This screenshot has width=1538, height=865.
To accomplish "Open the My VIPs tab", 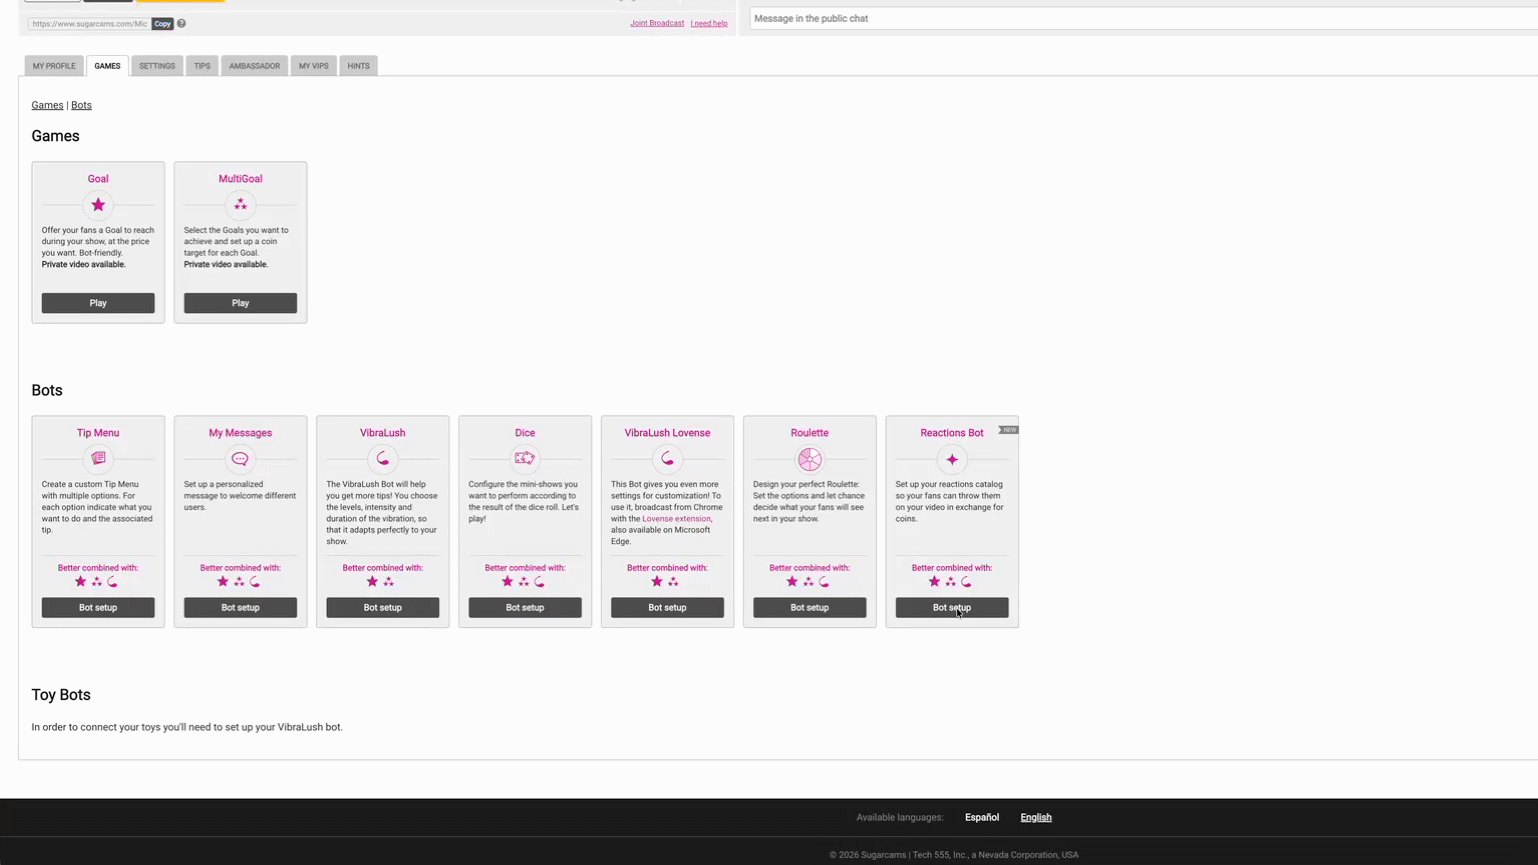I will point(313,66).
